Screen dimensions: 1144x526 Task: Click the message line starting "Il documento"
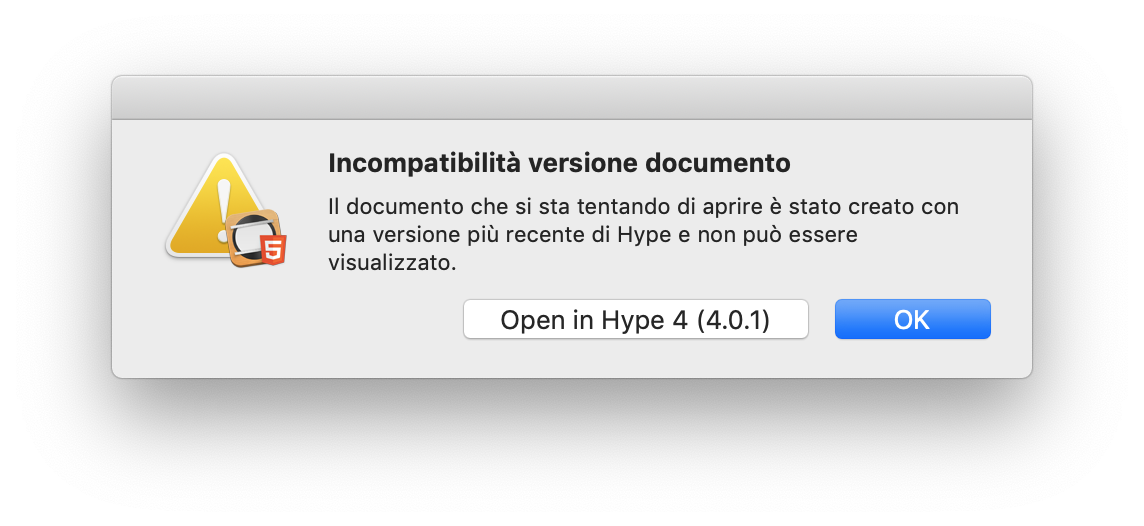(643, 207)
